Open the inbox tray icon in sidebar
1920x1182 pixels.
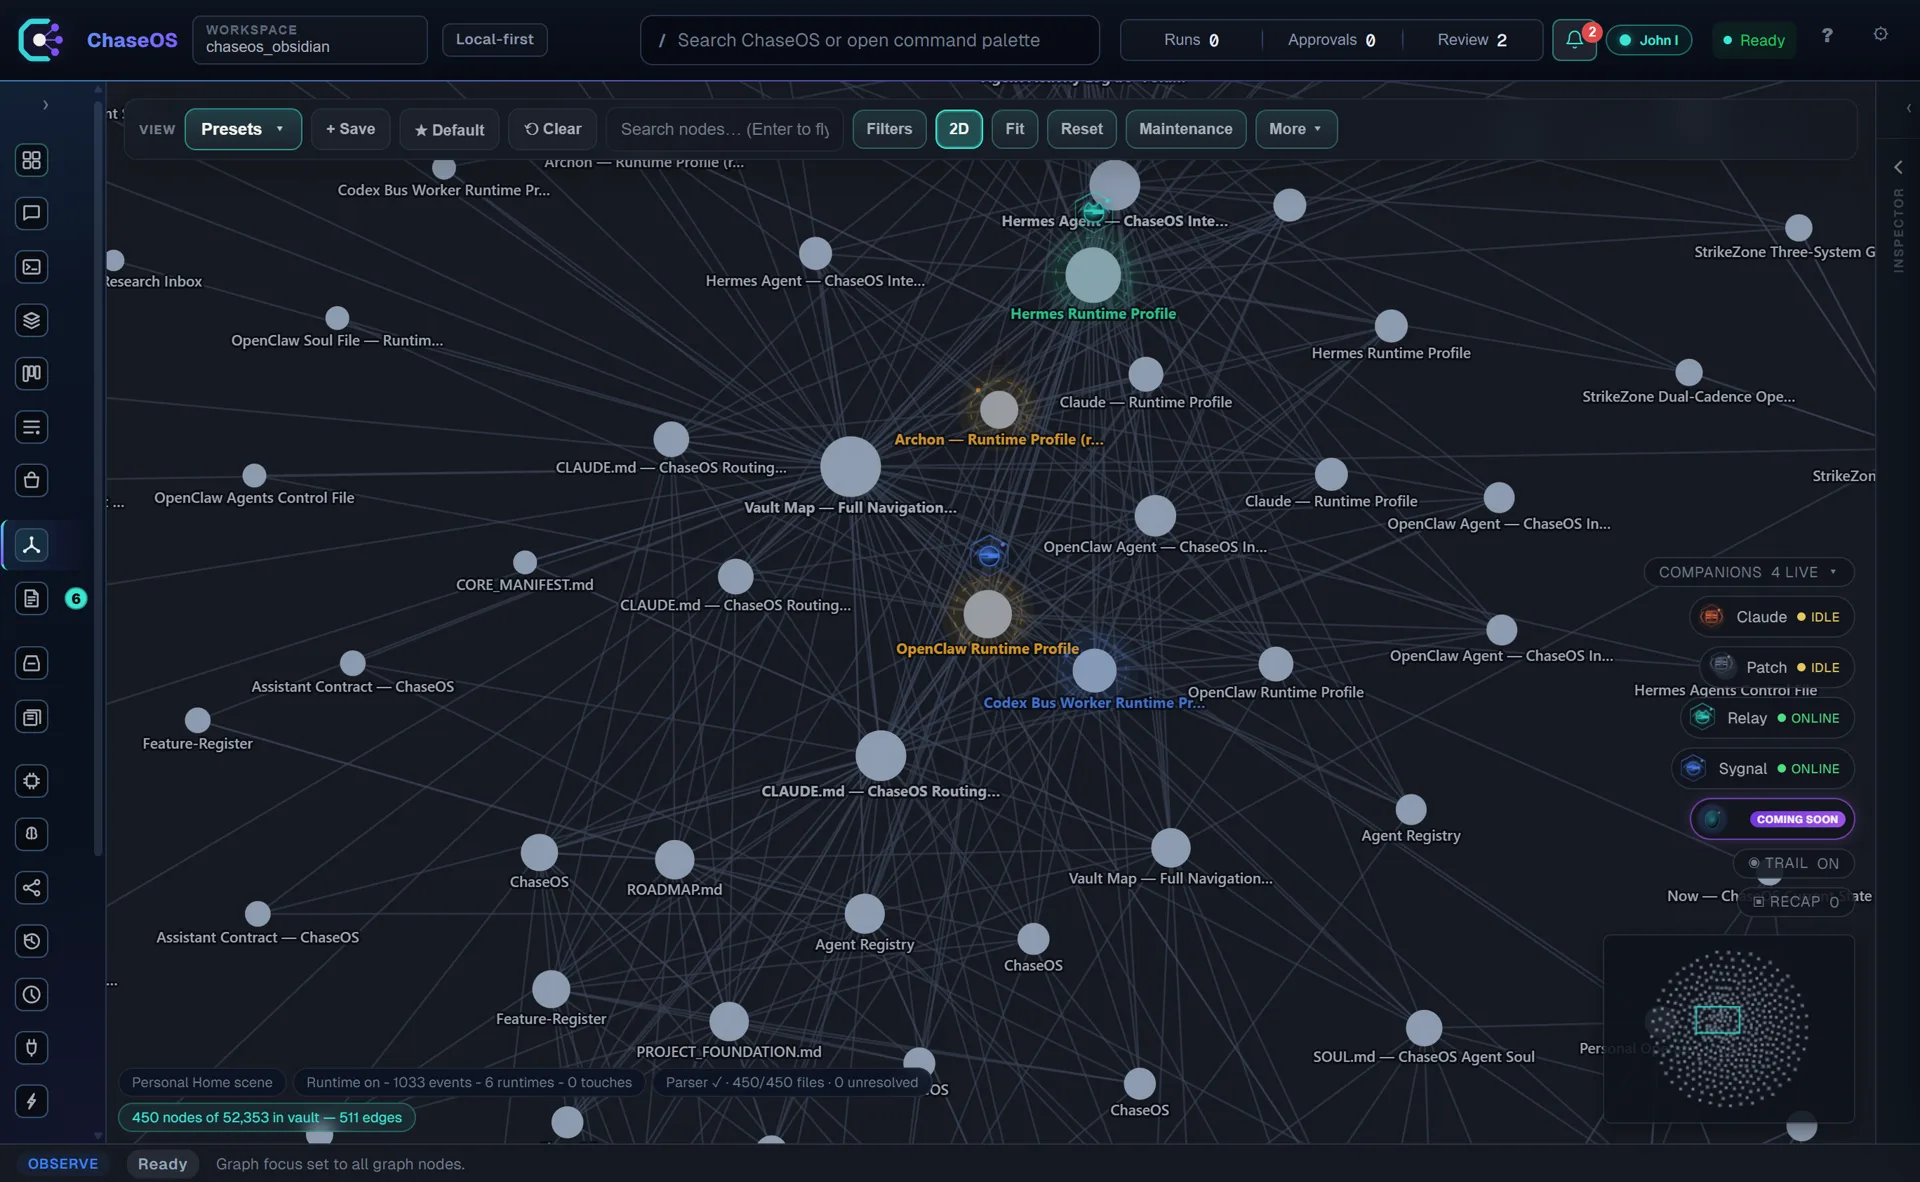pos(31,663)
